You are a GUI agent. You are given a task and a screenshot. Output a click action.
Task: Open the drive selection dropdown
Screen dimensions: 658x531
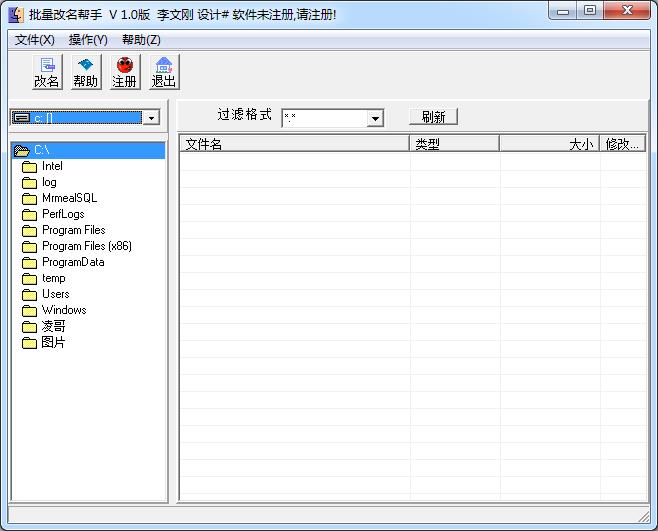coord(151,118)
